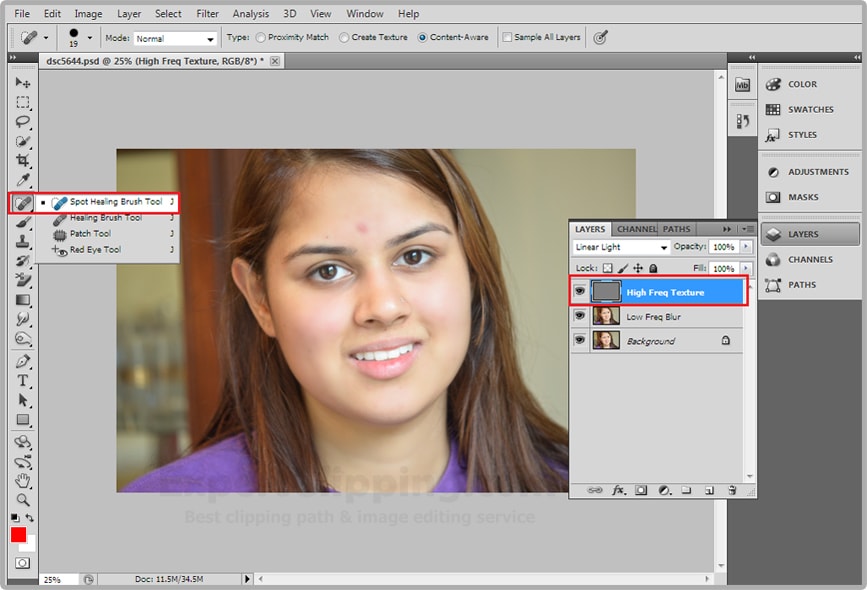Viewport: 867px width, 590px height.
Task: Select the Proximity Match radio button
Action: click(259, 37)
